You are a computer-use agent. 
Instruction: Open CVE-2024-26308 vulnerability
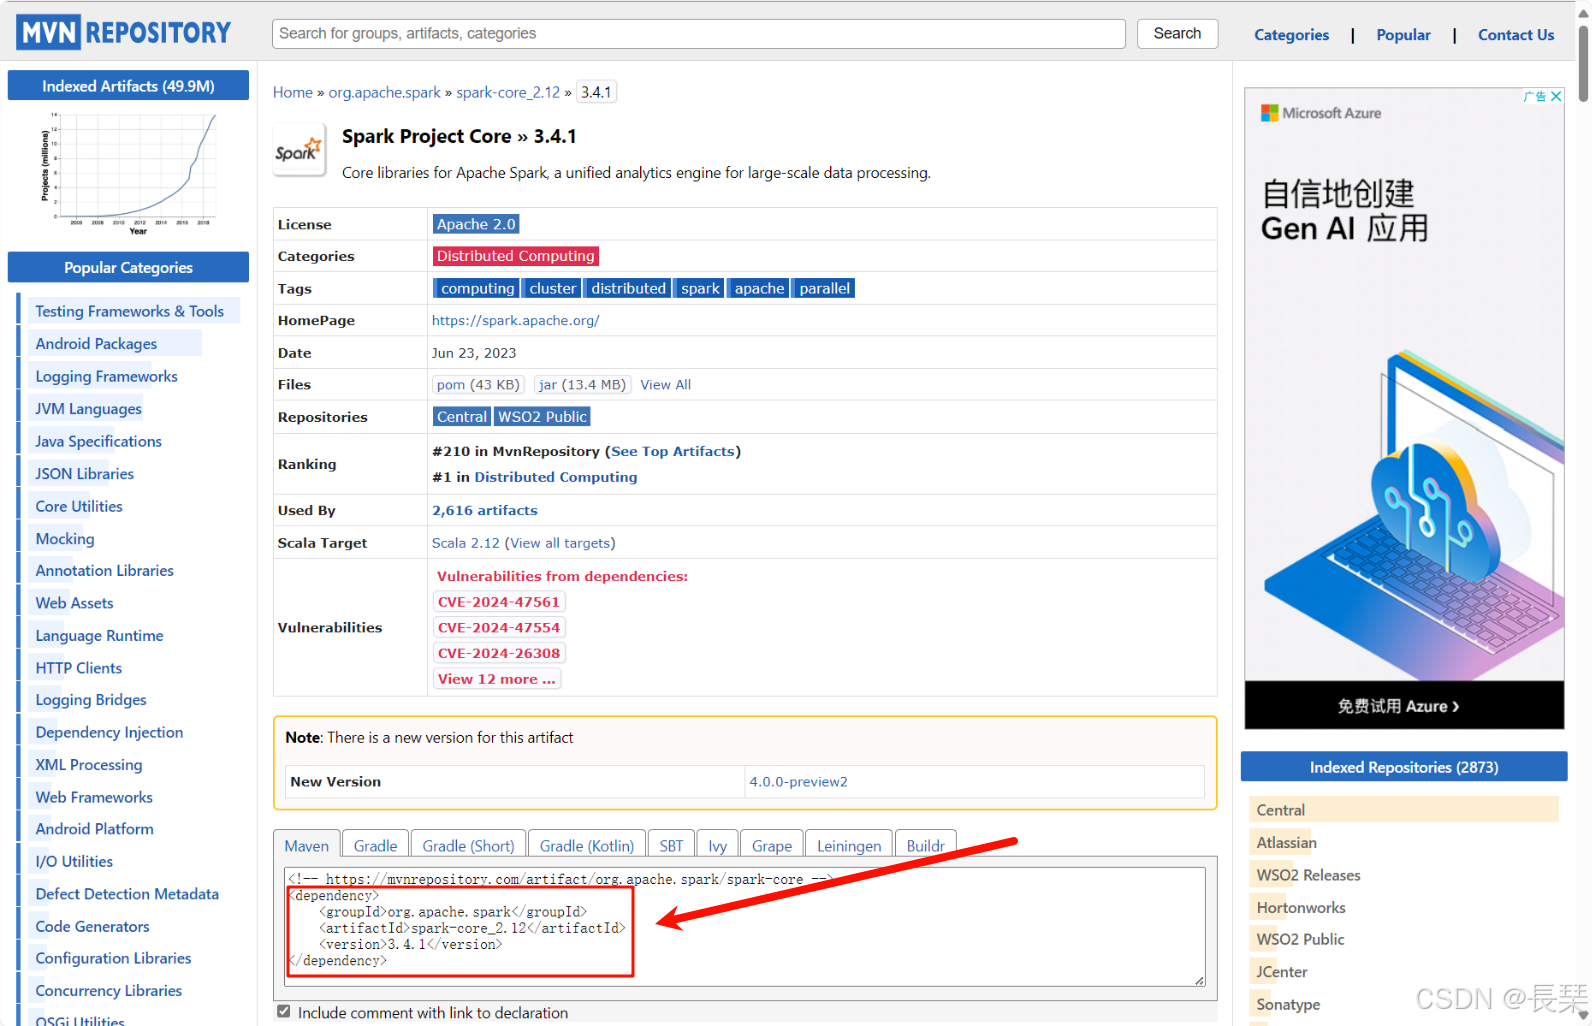click(499, 653)
